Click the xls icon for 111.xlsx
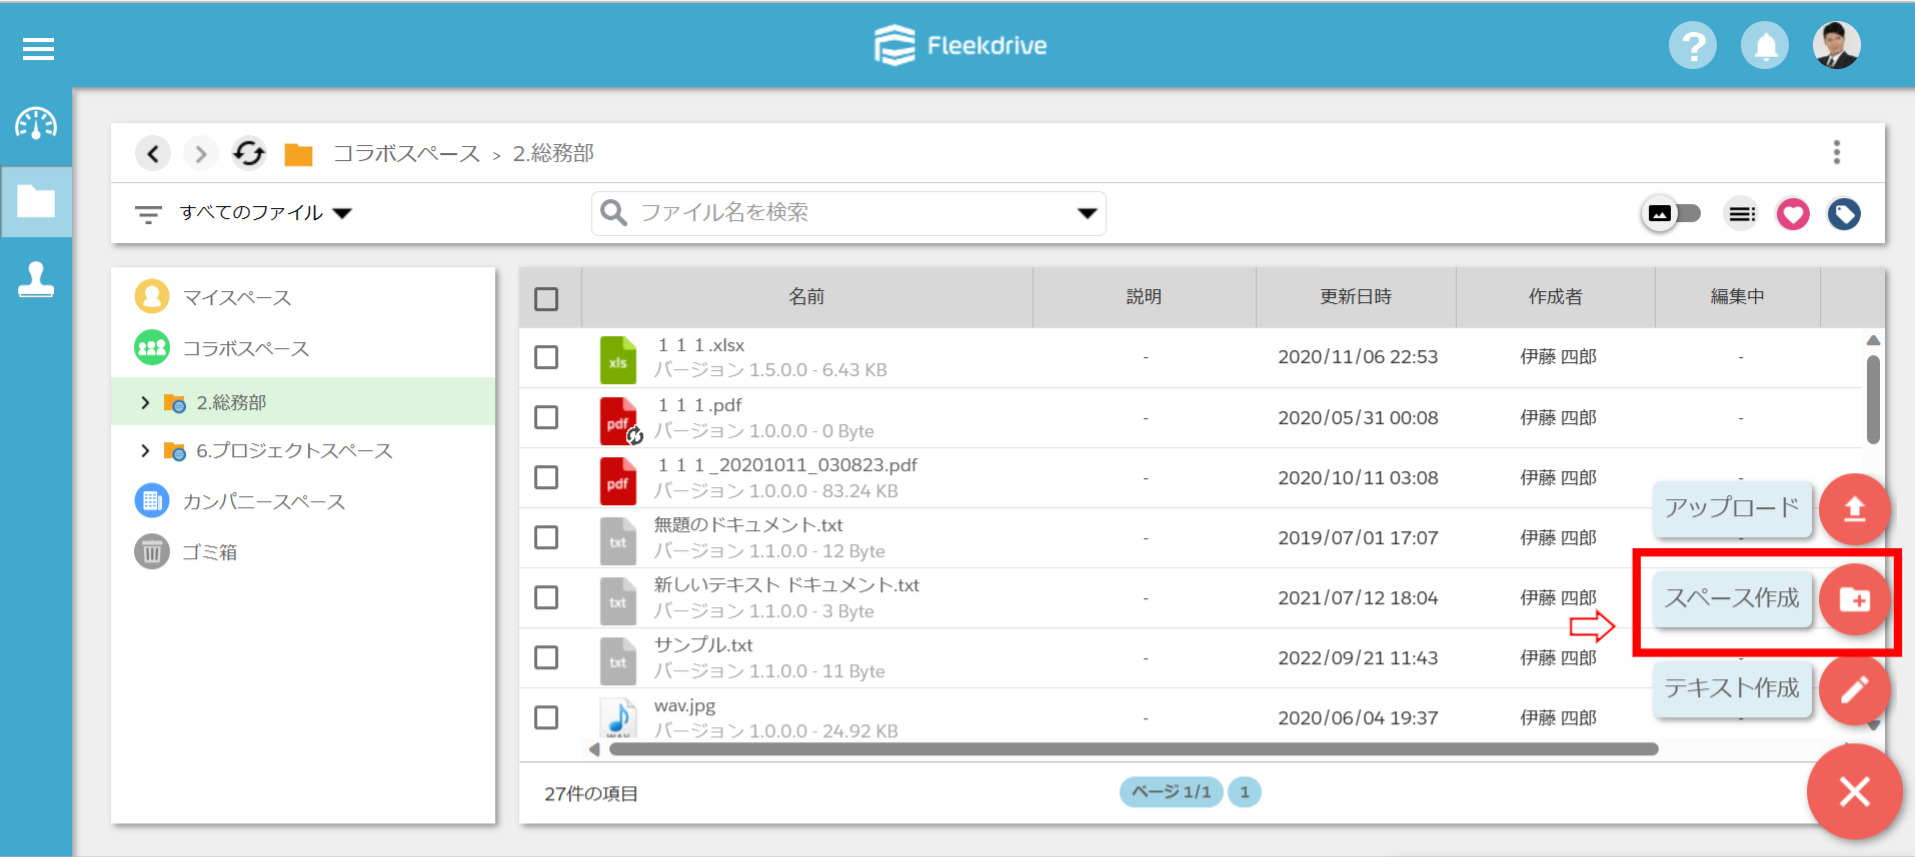The height and width of the screenshot is (857, 1915). pyautogui.click(x=618, y=360)
